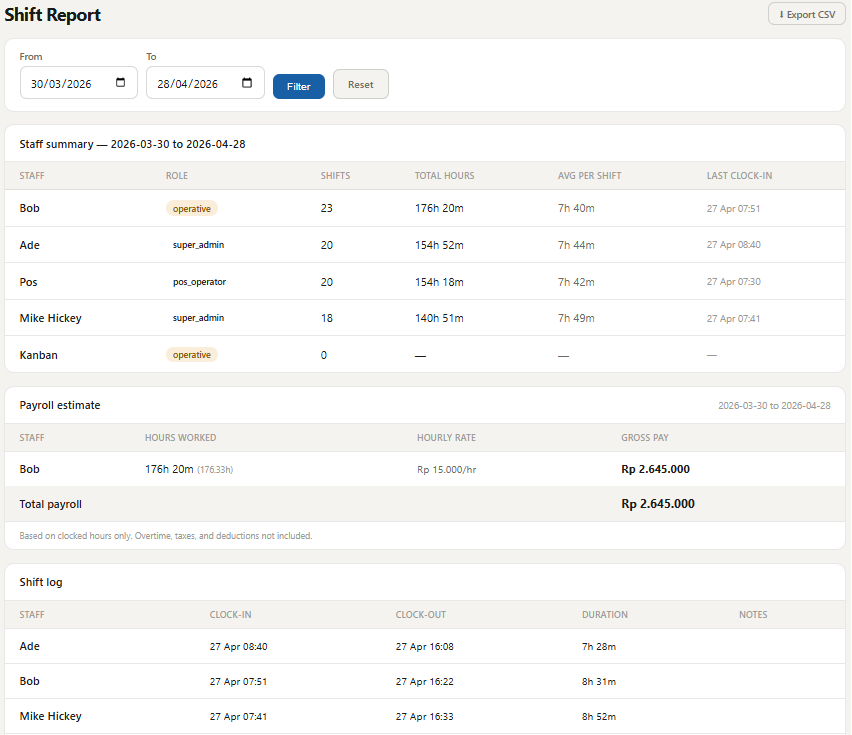Click Ade's clock-in 27 Apr 08:40 in shift log
Screen dimensions: 852x735
(239, 646)
